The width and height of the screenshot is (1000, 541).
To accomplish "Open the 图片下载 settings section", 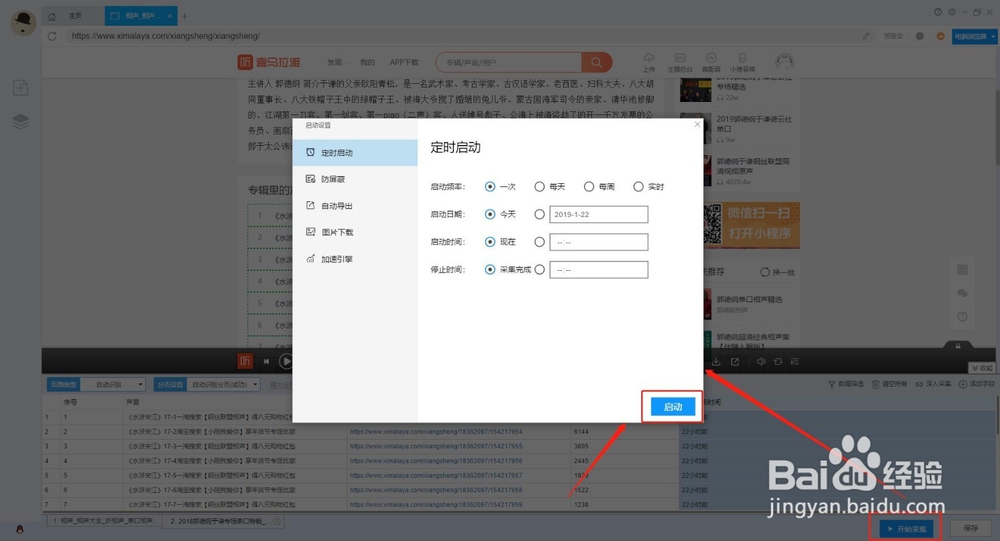I will 355,232.
